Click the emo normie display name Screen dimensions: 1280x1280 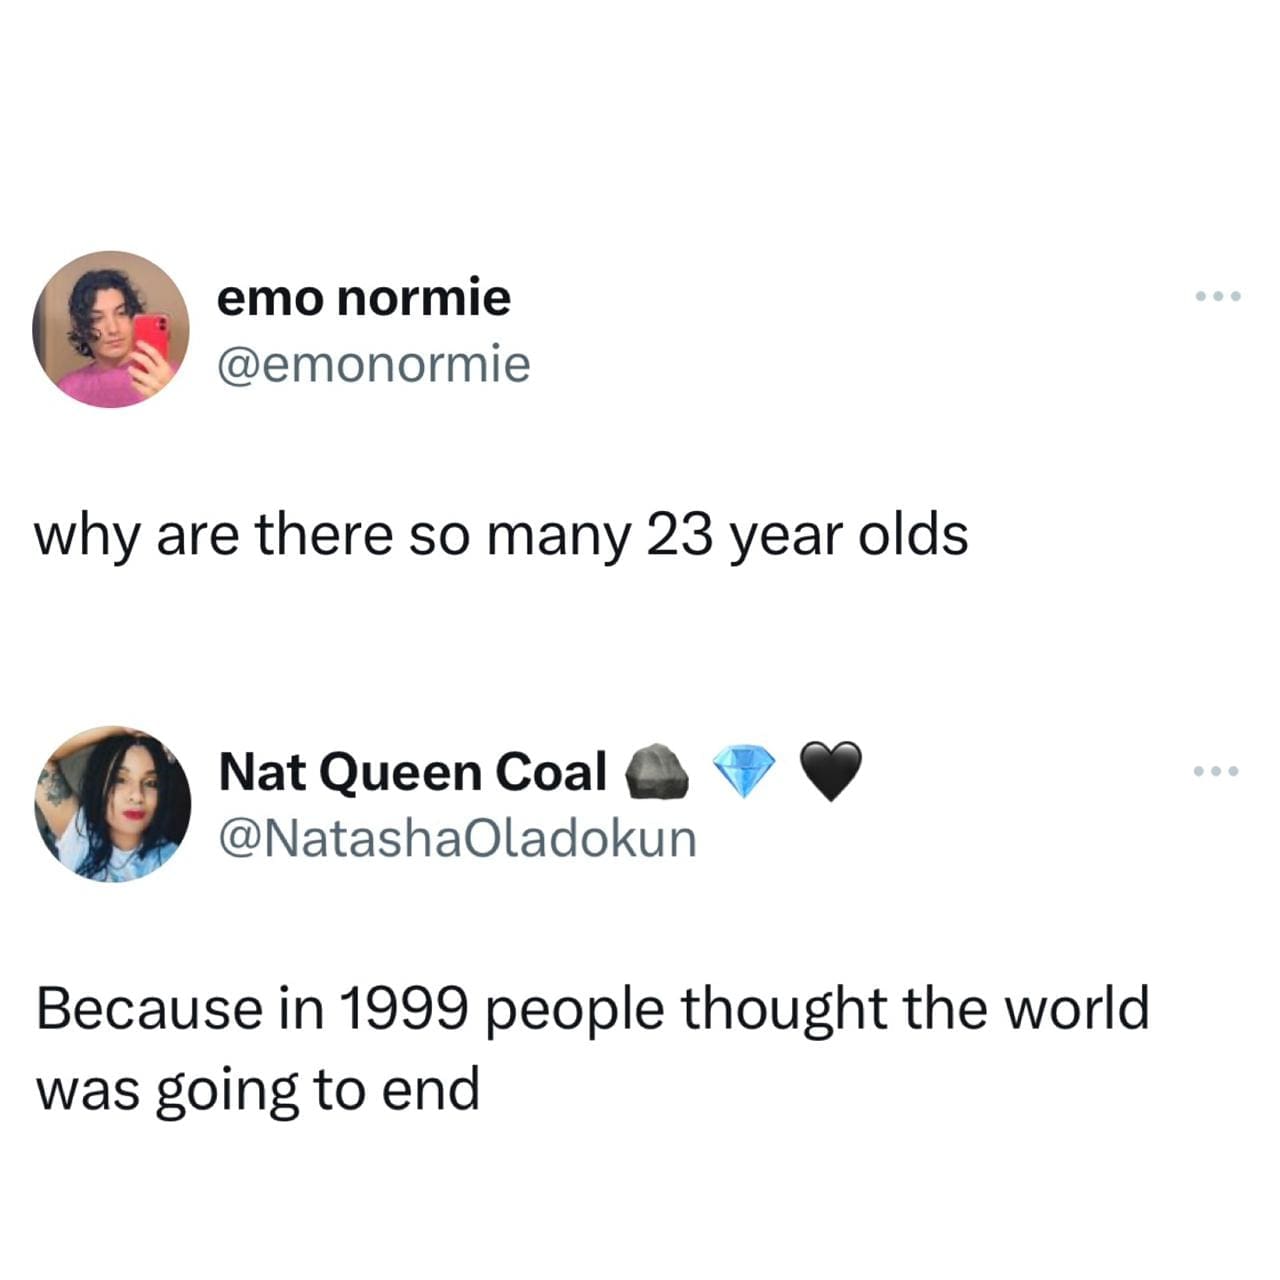(x=364, y=298)
